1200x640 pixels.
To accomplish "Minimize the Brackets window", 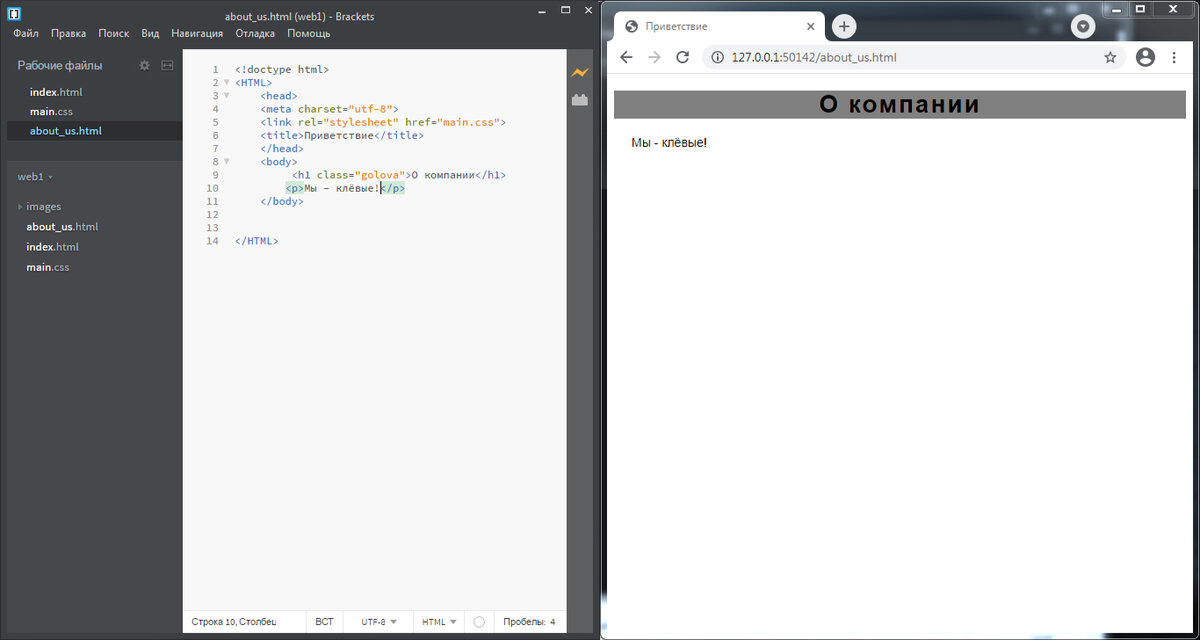I will click(540, 10).
